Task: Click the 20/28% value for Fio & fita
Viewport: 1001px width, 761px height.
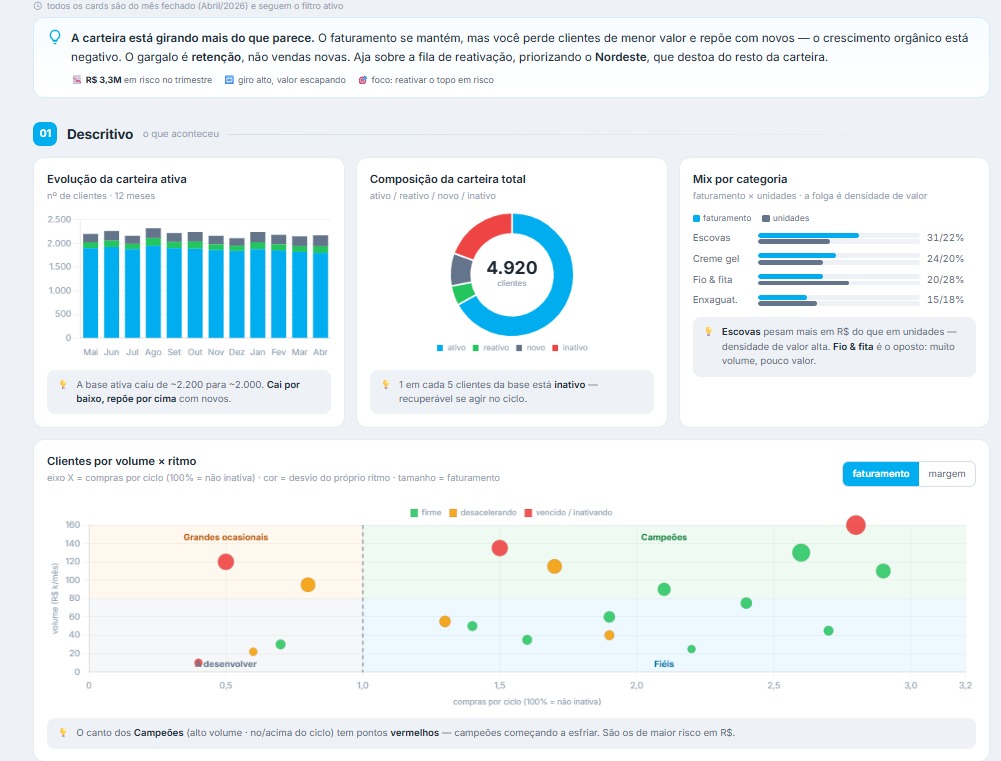Action: (945, 280)
